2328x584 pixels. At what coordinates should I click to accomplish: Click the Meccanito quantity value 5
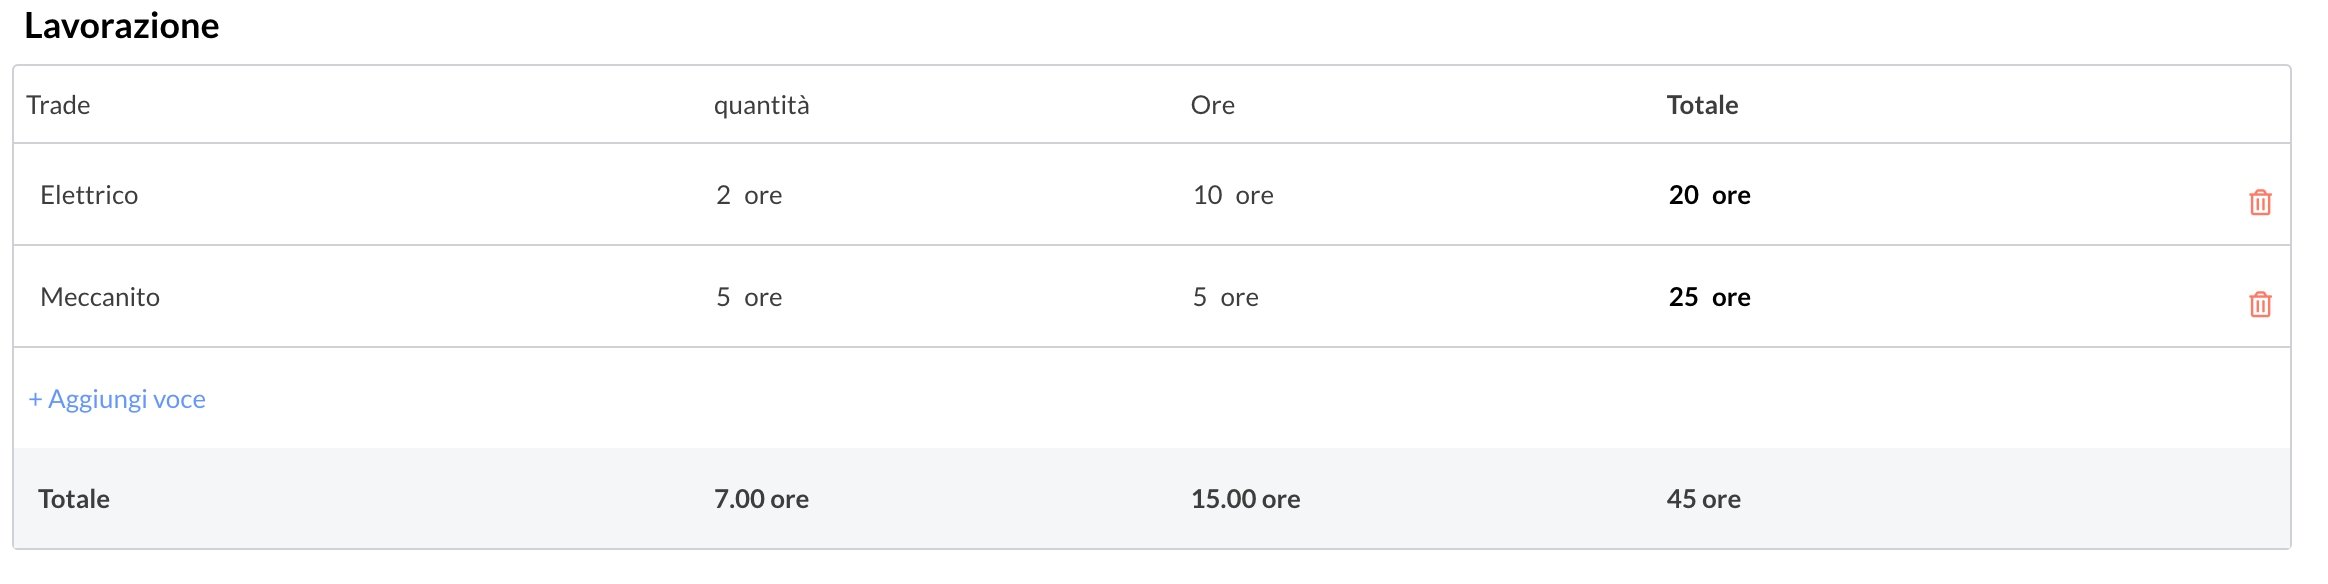[723, 297]
